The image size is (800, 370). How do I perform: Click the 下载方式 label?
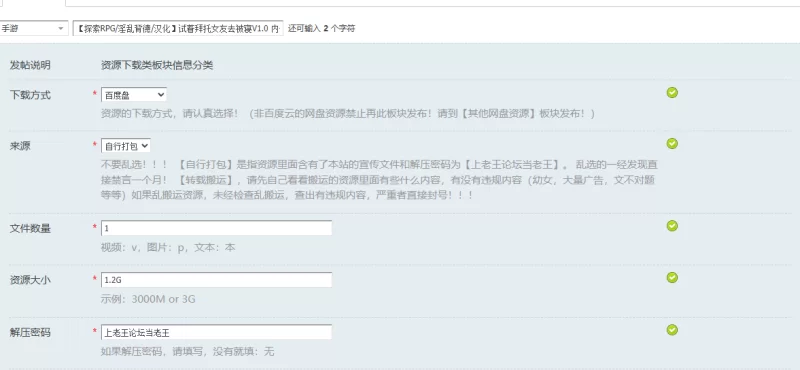pos(30,95)
